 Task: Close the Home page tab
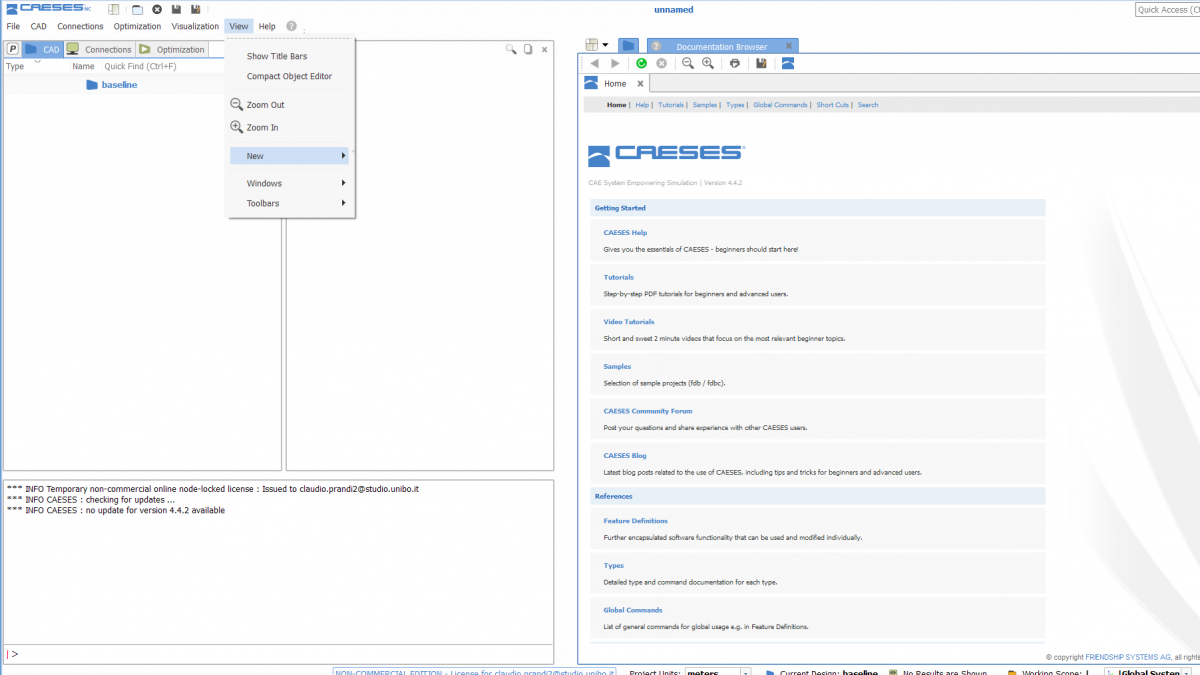click(640, 84)
